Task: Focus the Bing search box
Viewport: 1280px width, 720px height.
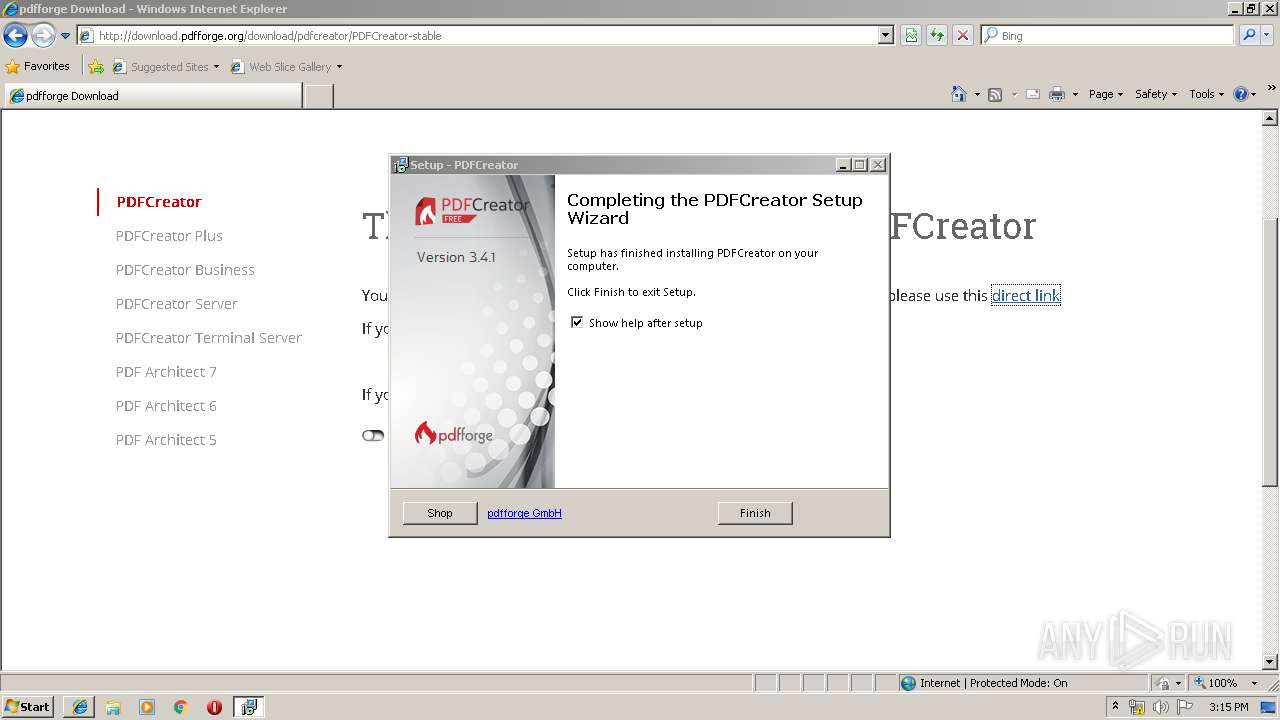Action: (x=1108, y=35)
